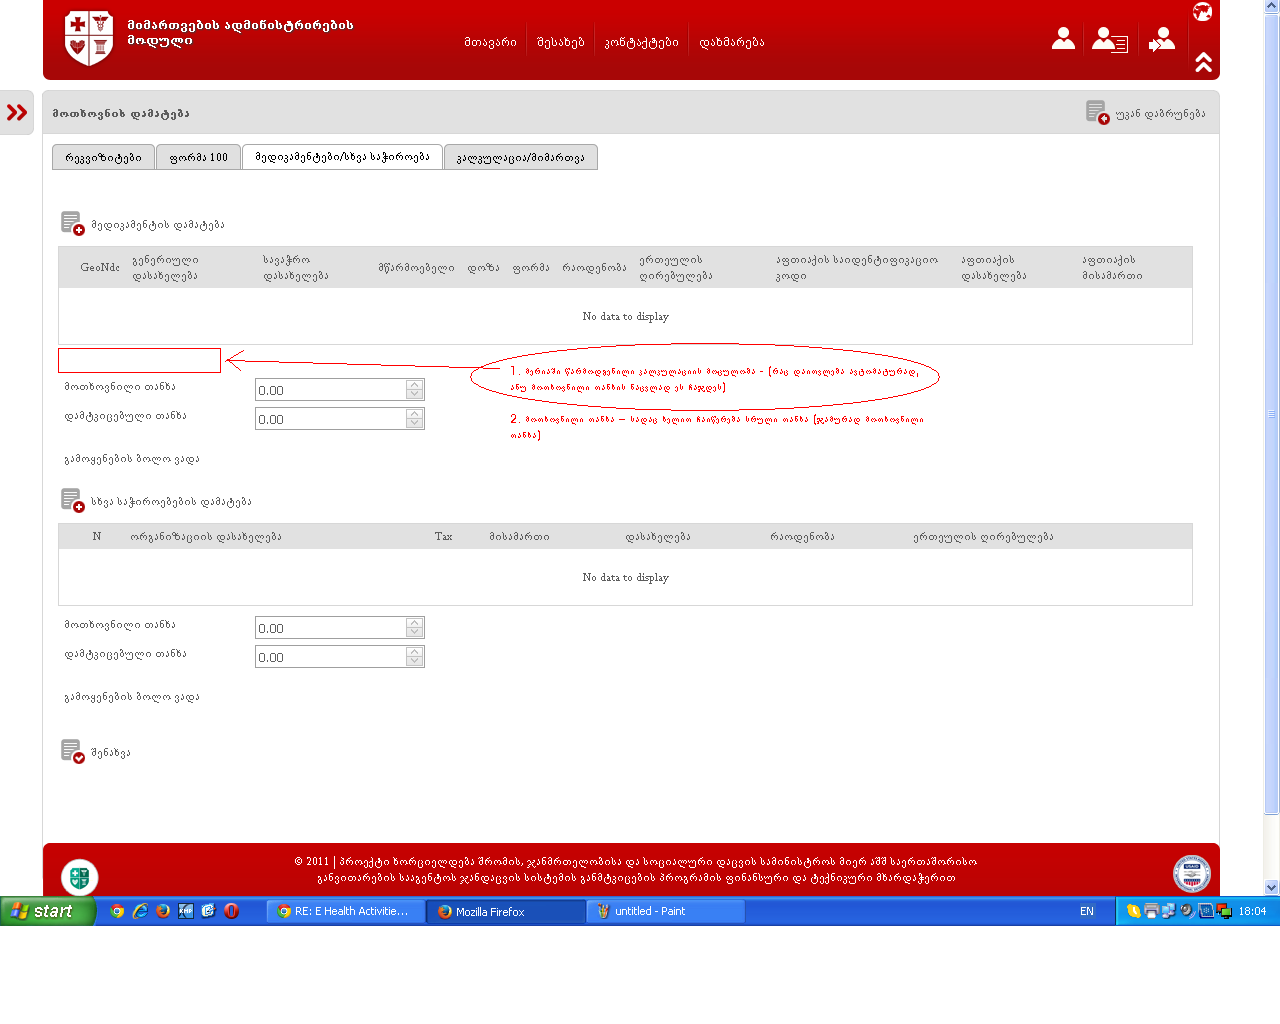Viewport: 1280px width, 1024px height.
Task: Click the single user profile icon in header
Action: pyautogui.click(x=1063, y=39)
